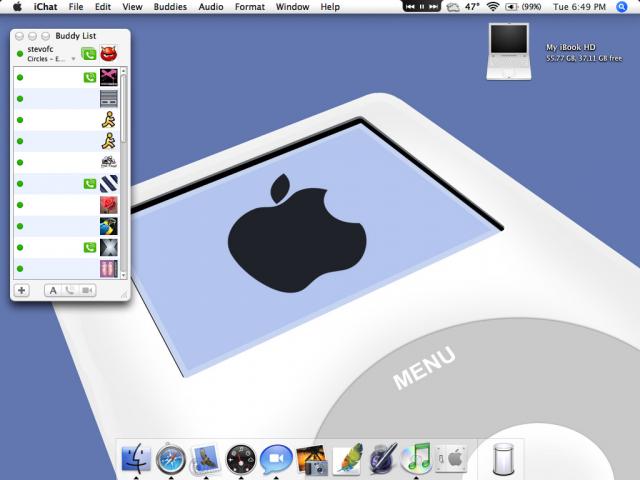Open the Format menu
The image size is (640, 480).
250,7
